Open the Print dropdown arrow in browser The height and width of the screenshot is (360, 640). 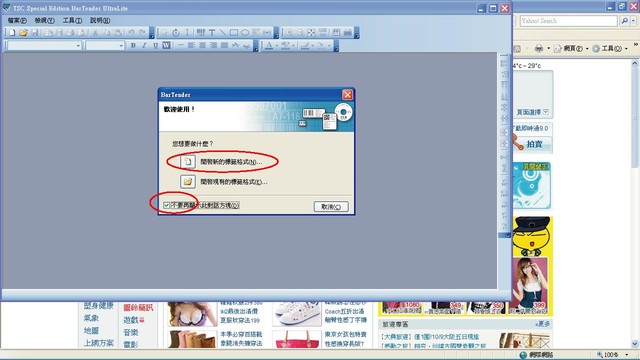pyautogui.click(x=548, y=49)
